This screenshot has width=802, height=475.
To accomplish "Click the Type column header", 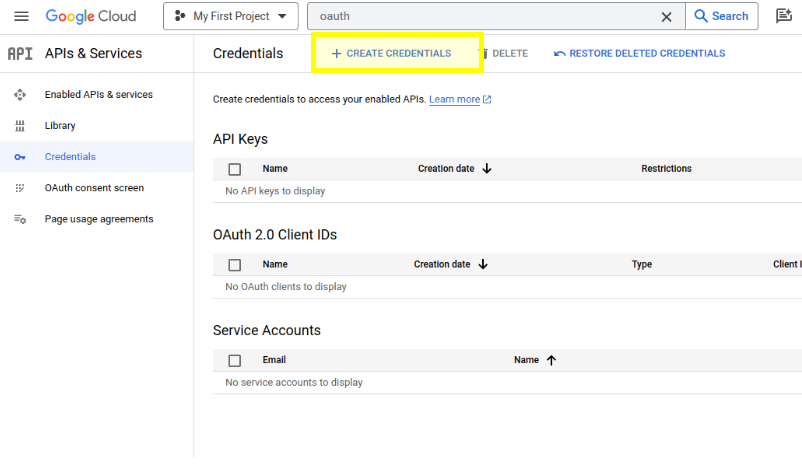I will tap(642, 264).
